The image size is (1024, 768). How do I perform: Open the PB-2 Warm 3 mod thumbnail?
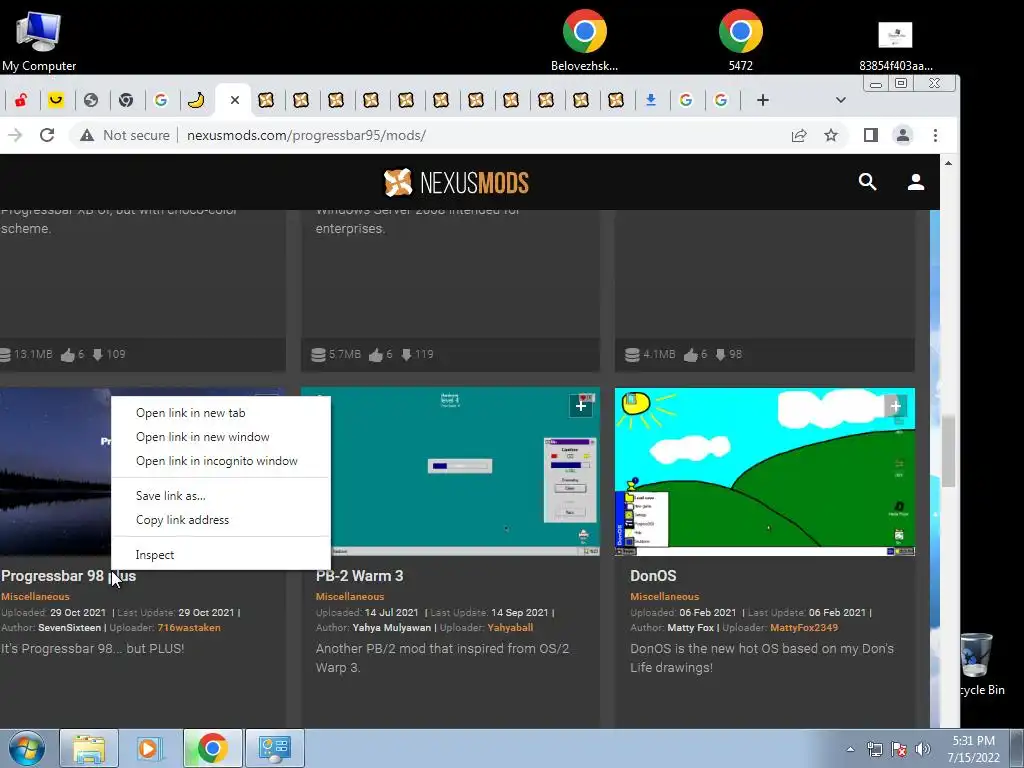(x=450, y=472)
